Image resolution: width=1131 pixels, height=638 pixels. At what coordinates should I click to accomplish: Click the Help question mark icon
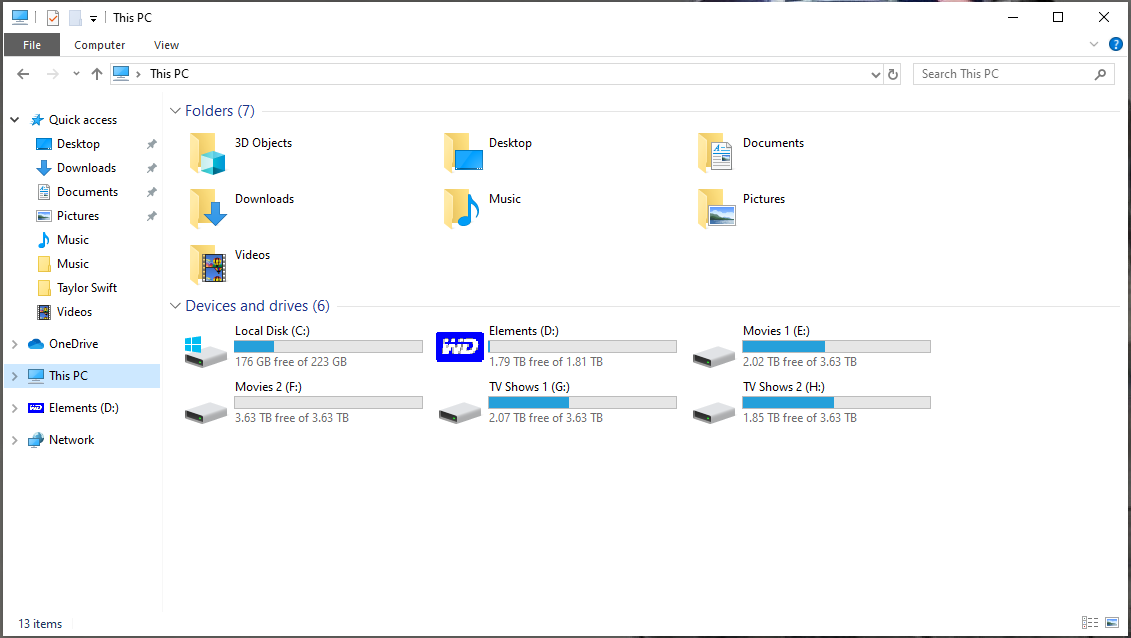pyautogui.click(x=1116, y=44)
